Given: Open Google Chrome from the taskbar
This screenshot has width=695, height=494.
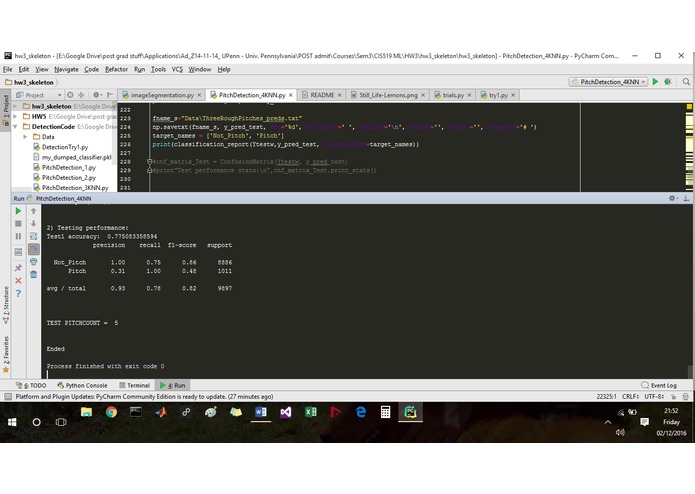Looking at the screenshot, I should pos(111,412).
